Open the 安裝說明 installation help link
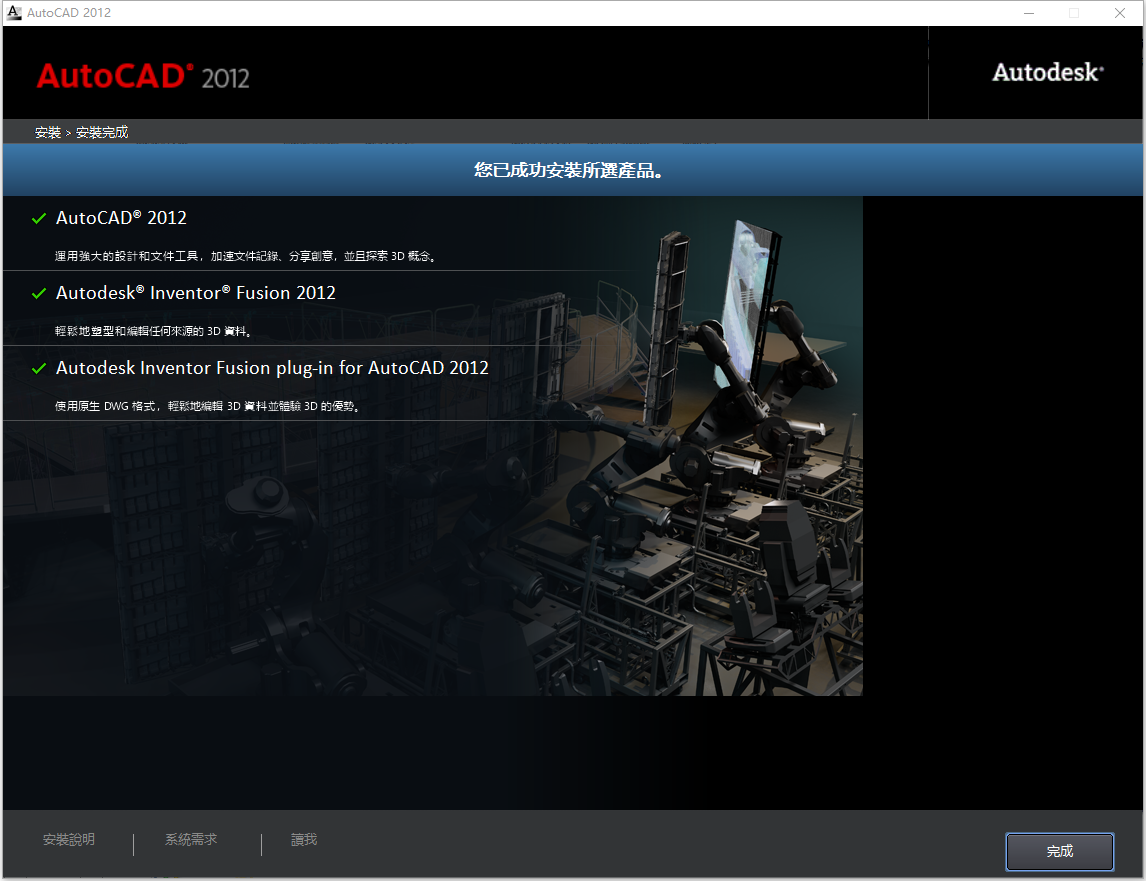Image resolution: width=1146 pixels, height=881 pixels. point(69,839)
